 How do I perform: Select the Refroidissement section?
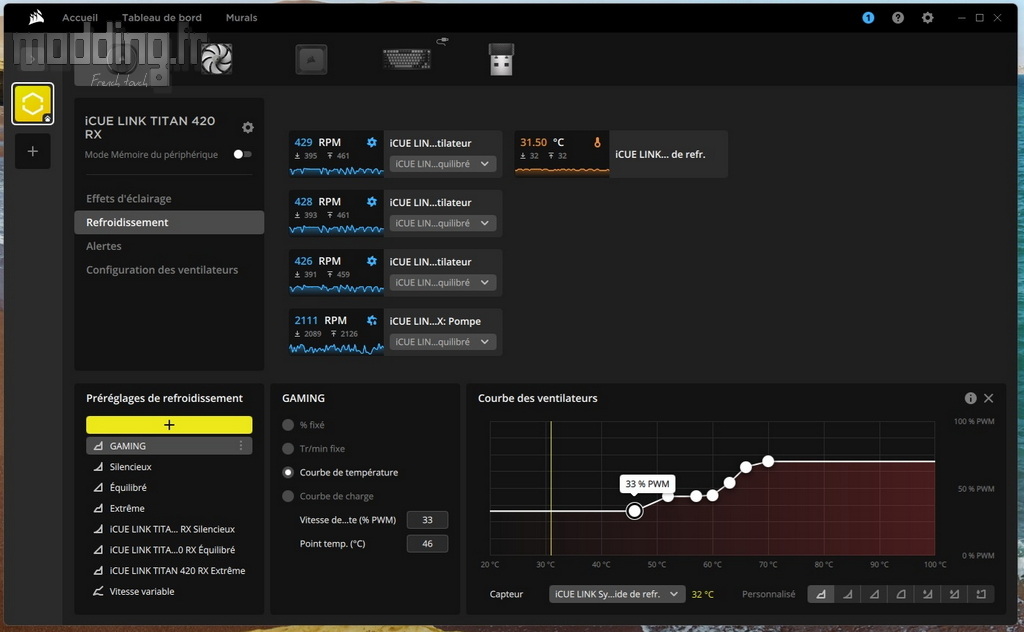[169, 222]
